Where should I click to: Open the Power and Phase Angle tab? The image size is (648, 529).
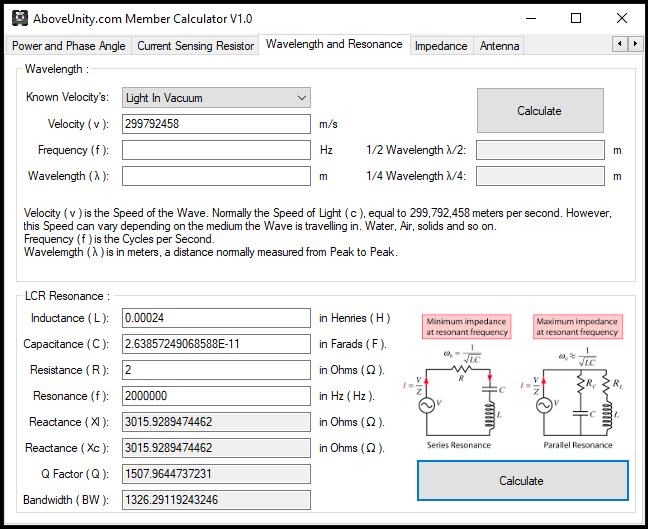click(x=69, y=45)
